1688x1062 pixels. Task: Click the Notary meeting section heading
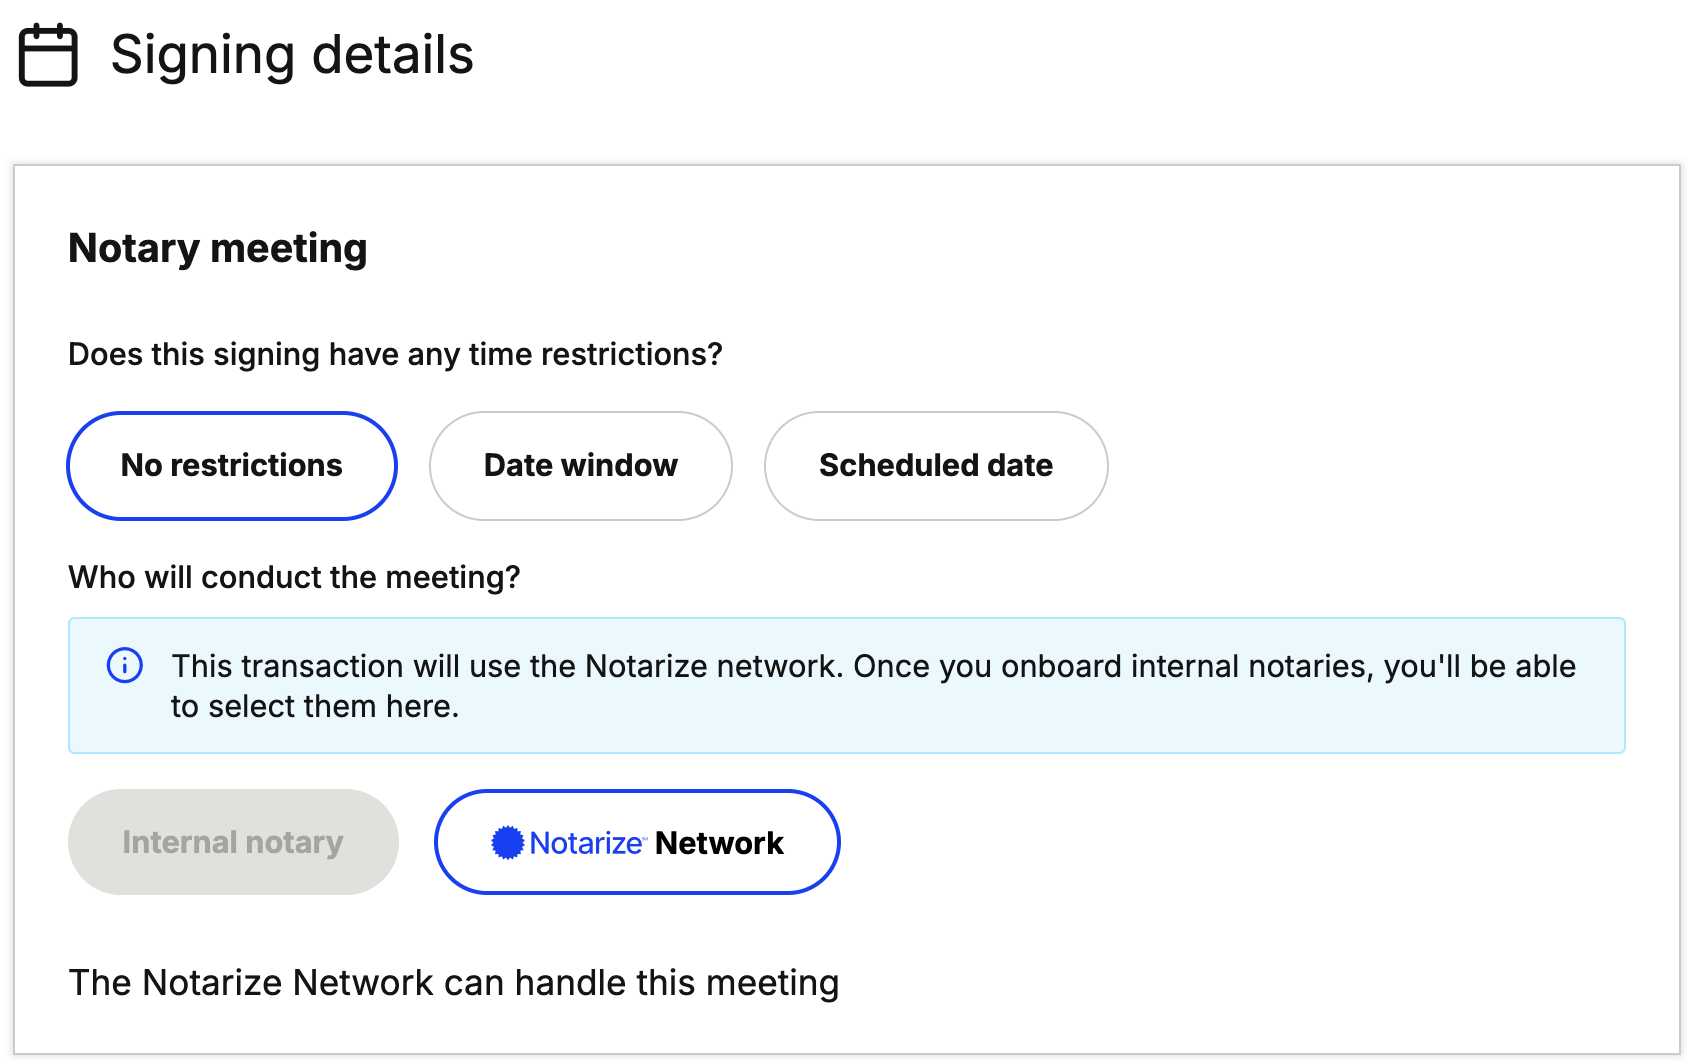218,248
